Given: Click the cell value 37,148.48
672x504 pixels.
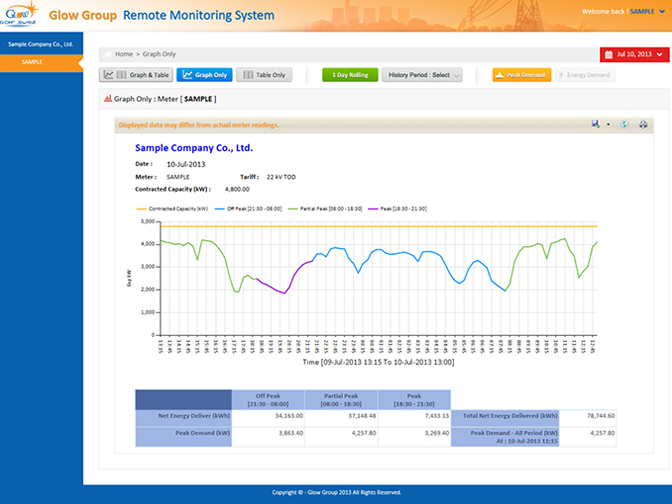Looking at the screenshot, I should [362, 416].
